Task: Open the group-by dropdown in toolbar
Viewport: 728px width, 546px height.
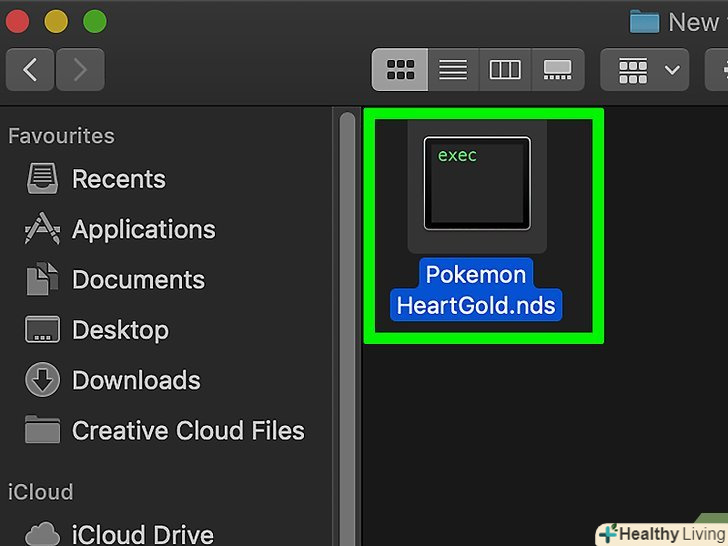Action: 644,70
